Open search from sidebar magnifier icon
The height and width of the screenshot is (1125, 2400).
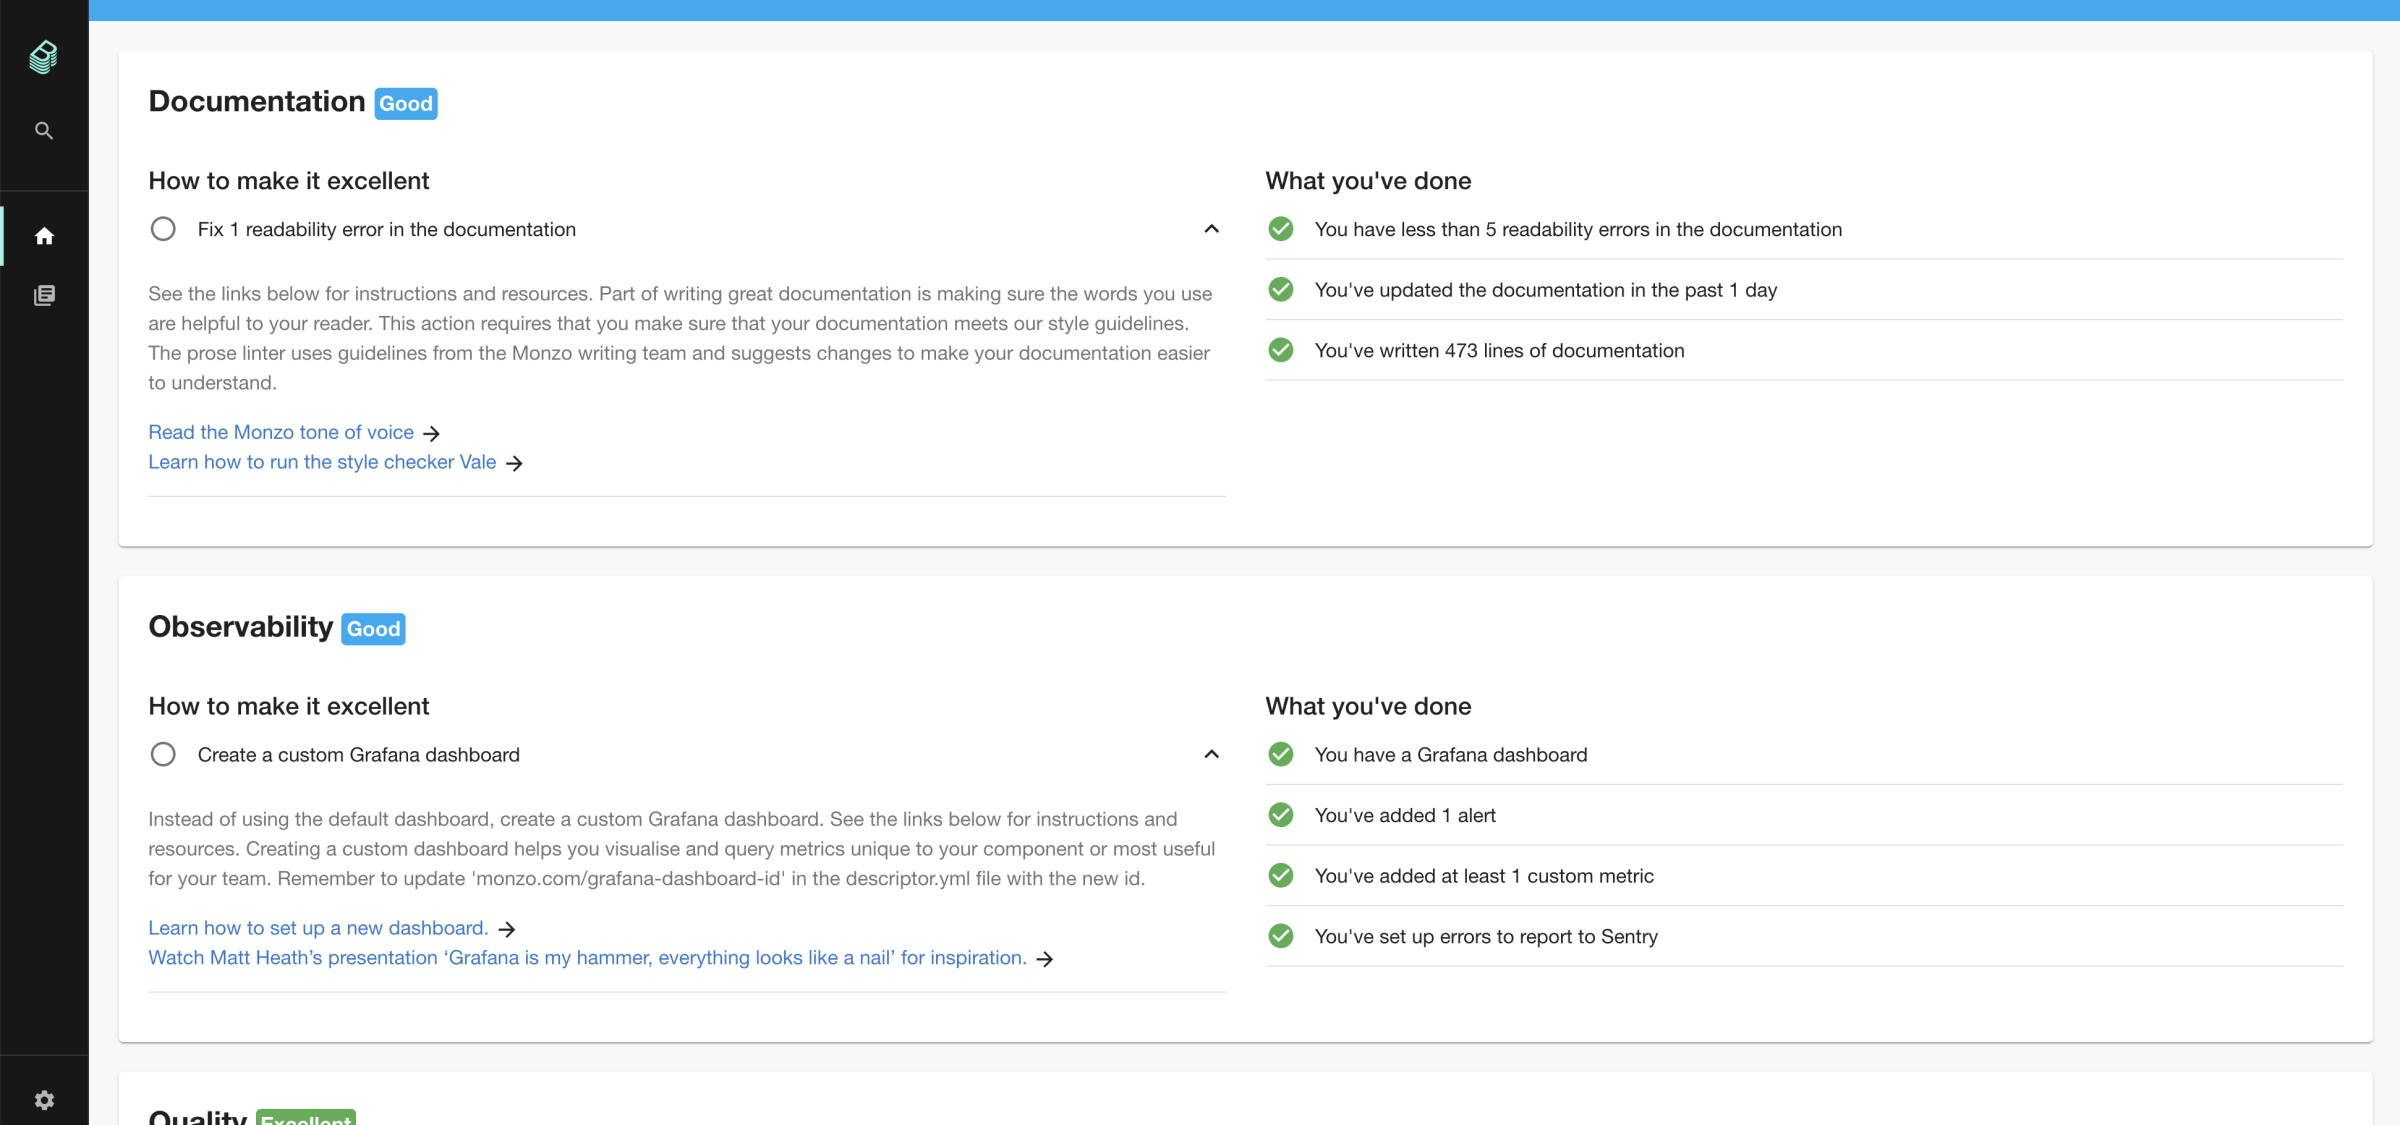(43, 131)
